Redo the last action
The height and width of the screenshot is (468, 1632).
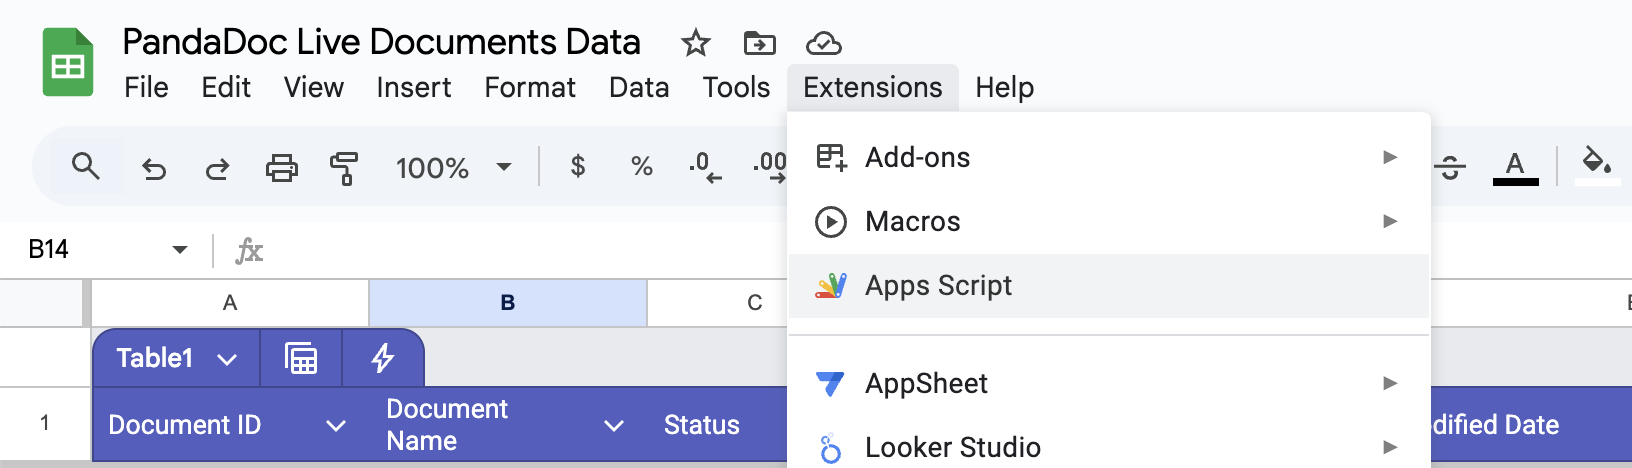point(217,168)
